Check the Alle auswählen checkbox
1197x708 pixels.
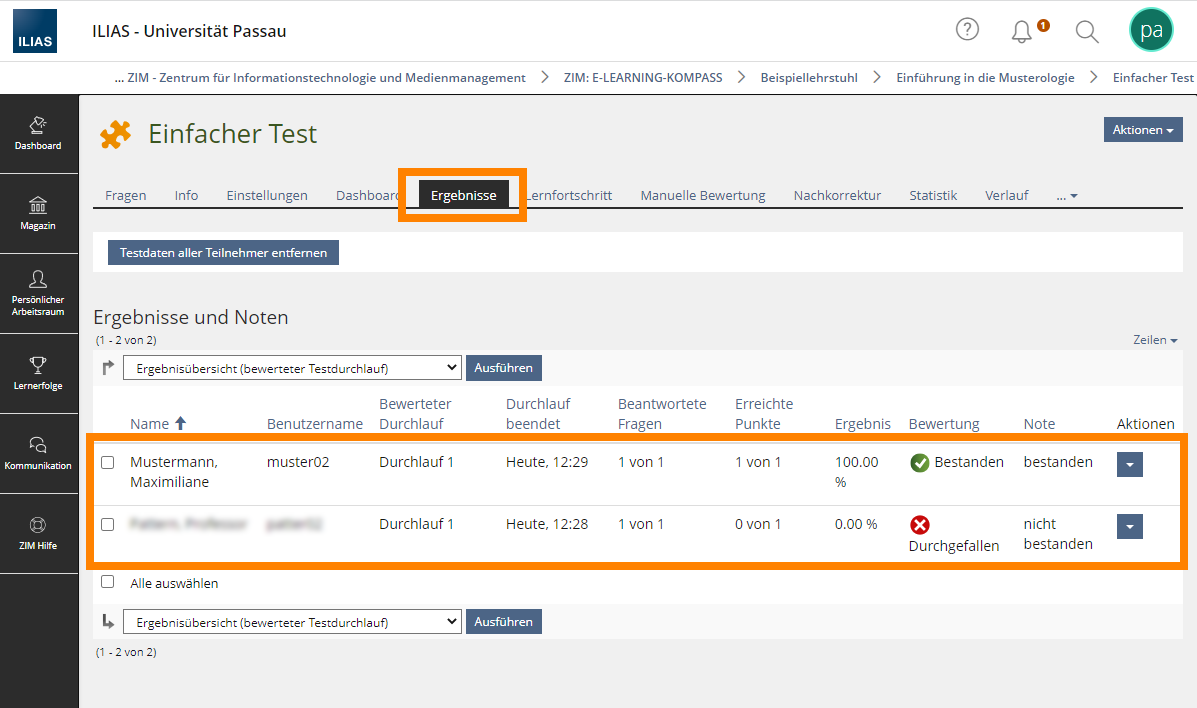click(108, 582)
